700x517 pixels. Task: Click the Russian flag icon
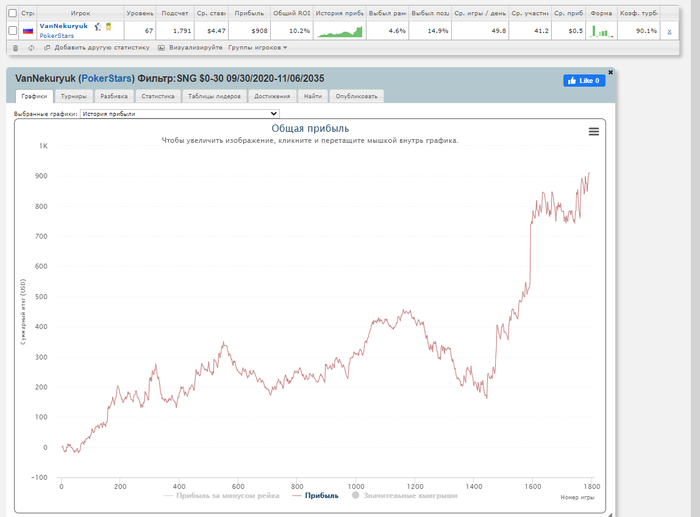point(28,31)
